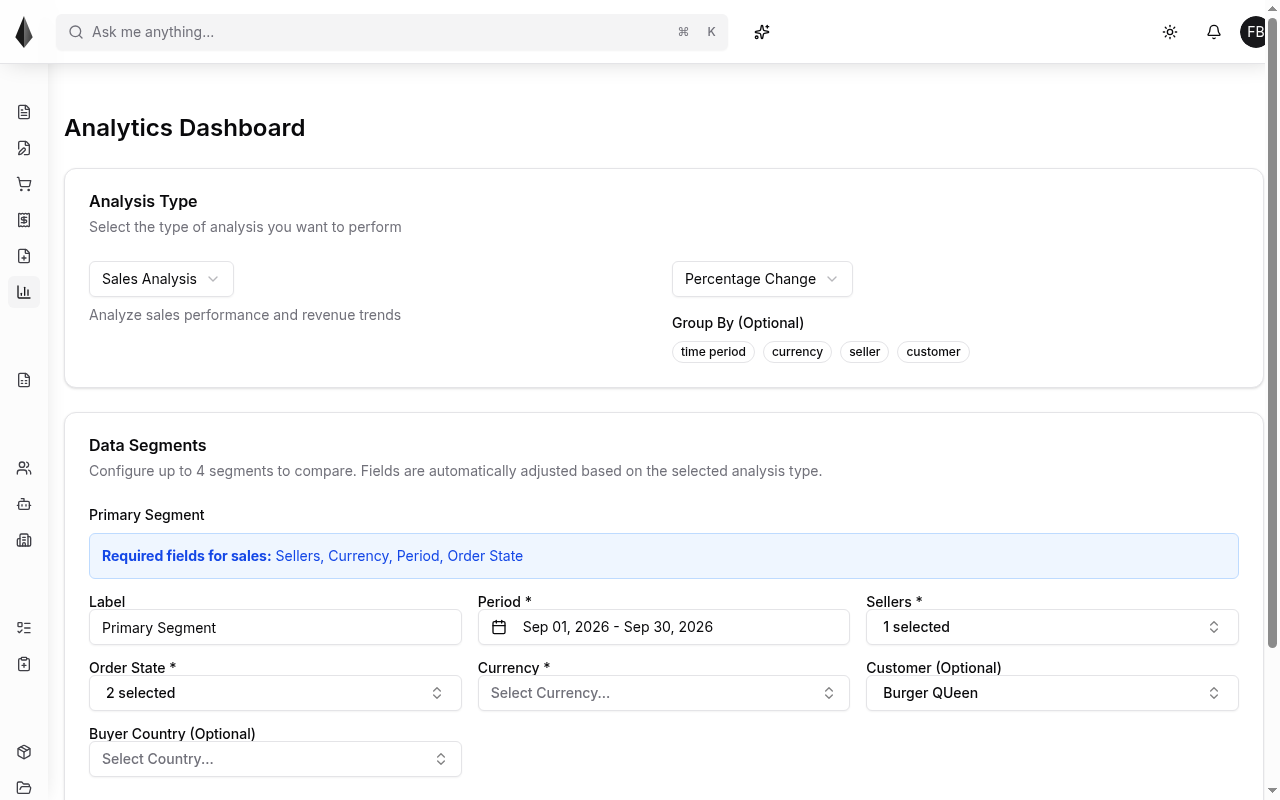The height and width of the screenshot is (800, 1280).
Task: Toggle the customer group-by chip
Action: click(933, 352)
